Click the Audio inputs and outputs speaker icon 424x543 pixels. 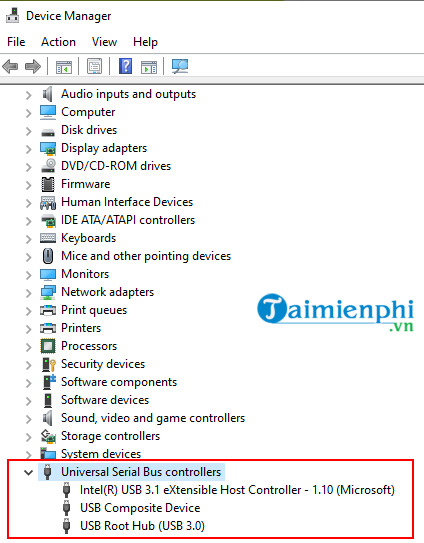click(47, 94)
